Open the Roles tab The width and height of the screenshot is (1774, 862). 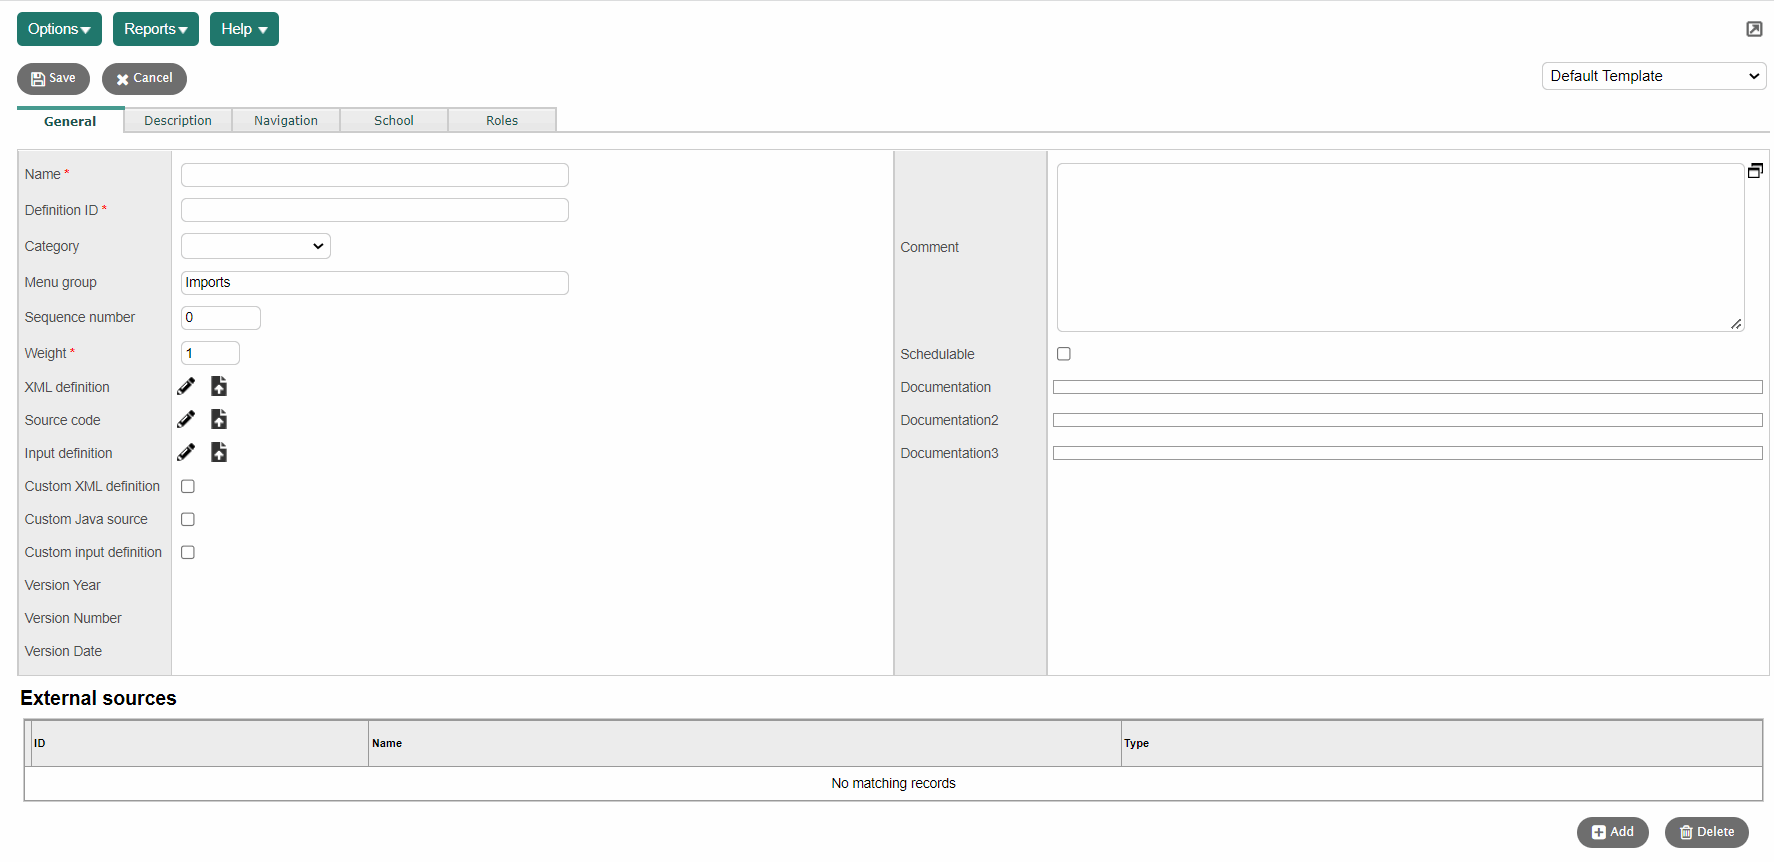(502, 121)
